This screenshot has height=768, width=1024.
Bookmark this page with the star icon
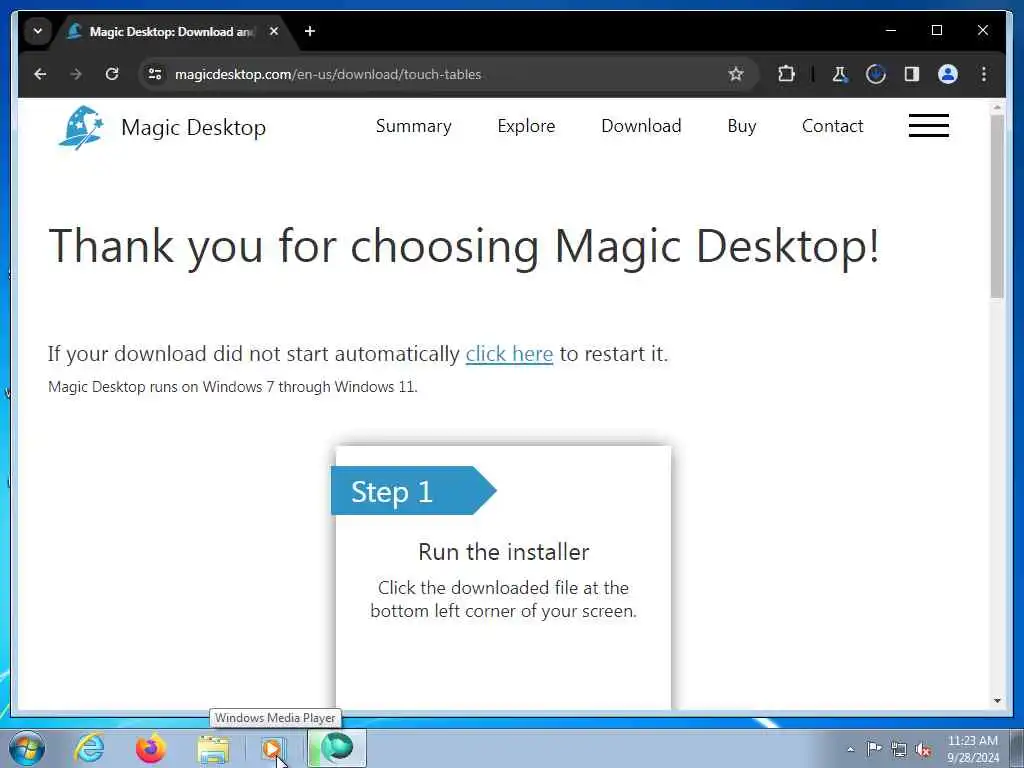(x=736, y=74)
